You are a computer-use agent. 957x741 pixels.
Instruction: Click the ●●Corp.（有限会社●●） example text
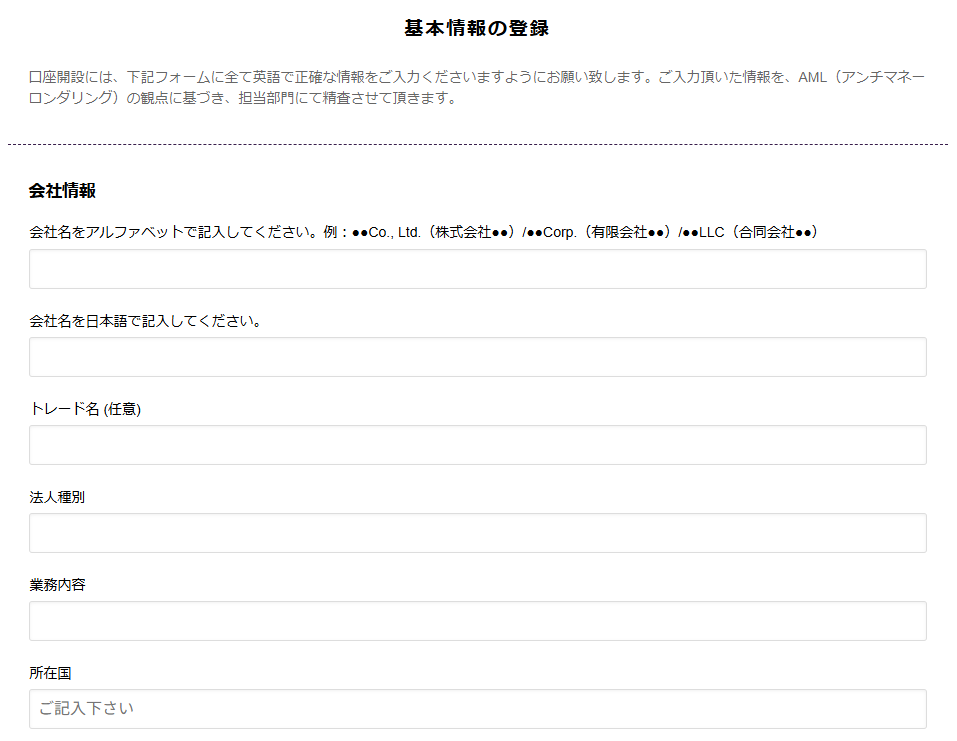pyautogui.click(x=600, y=232)
